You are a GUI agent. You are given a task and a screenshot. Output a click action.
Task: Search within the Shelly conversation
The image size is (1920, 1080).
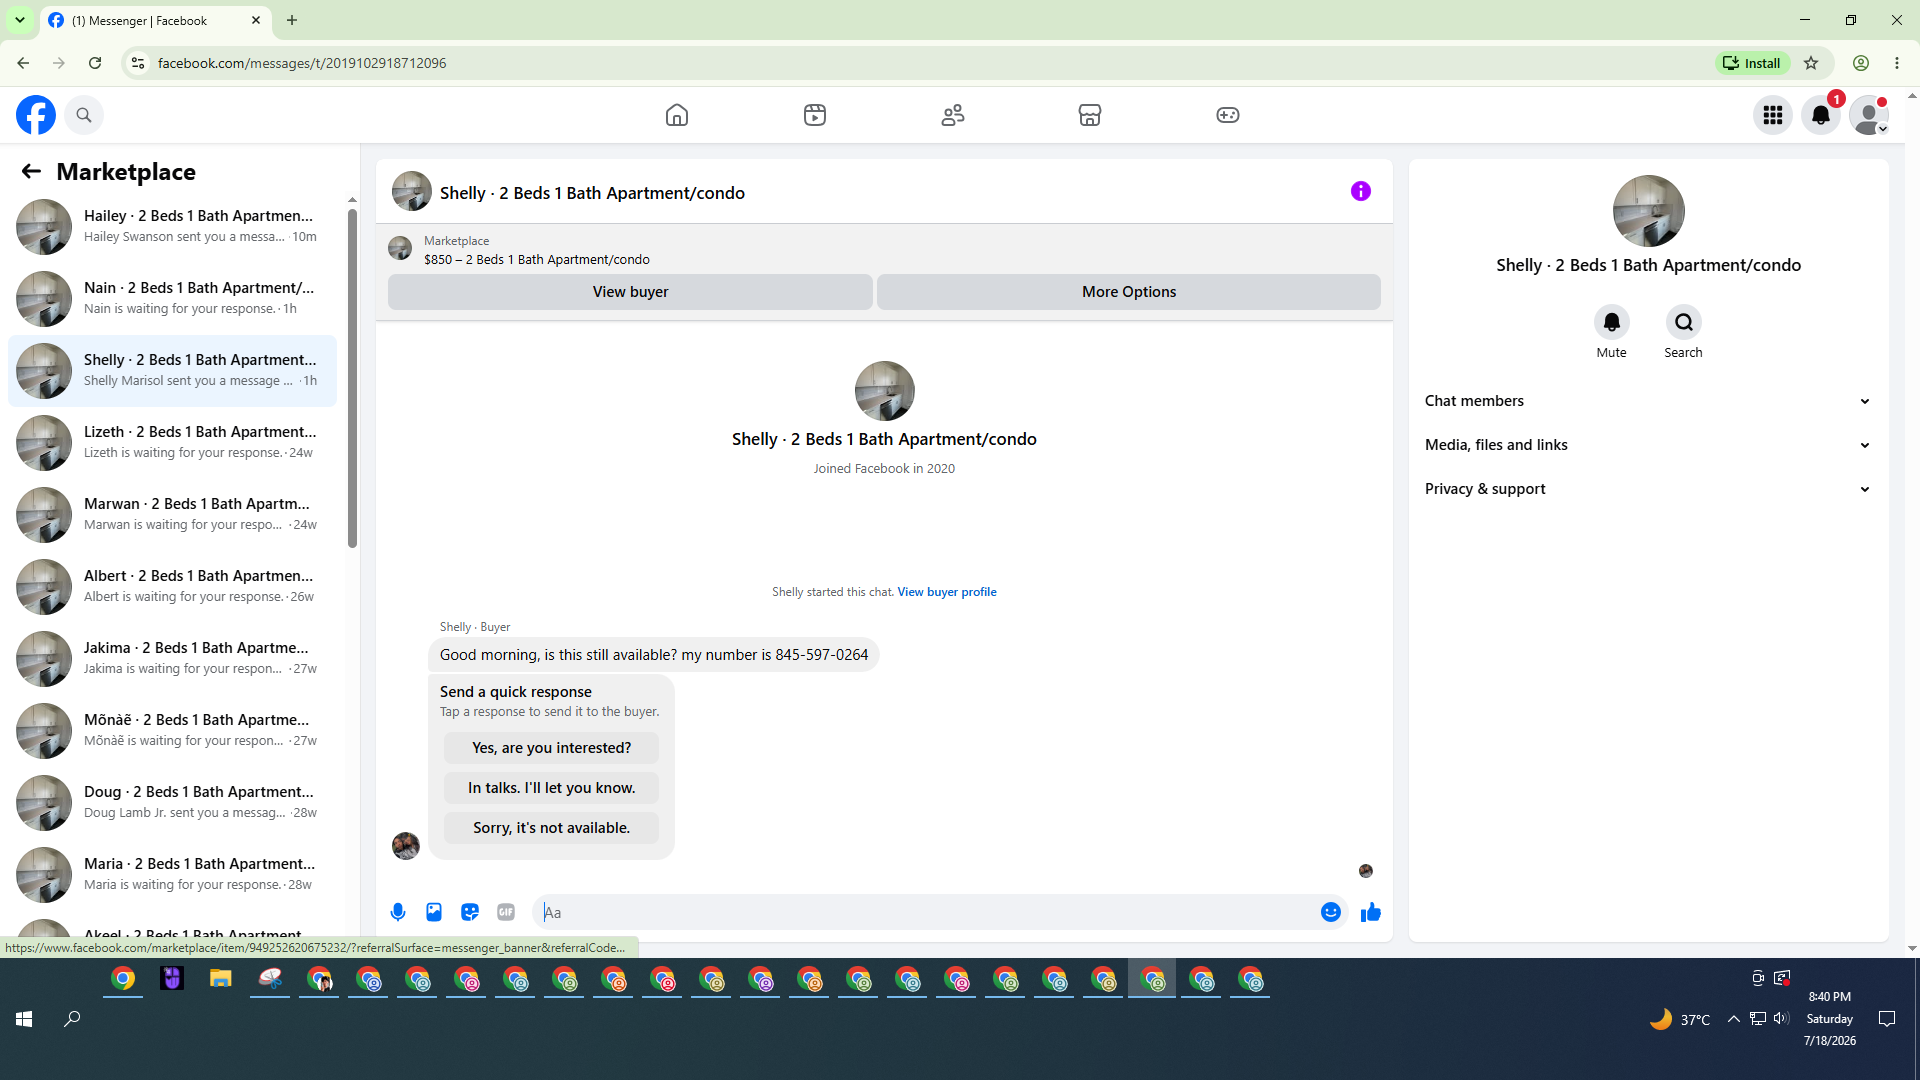[x=1684, y=322]
